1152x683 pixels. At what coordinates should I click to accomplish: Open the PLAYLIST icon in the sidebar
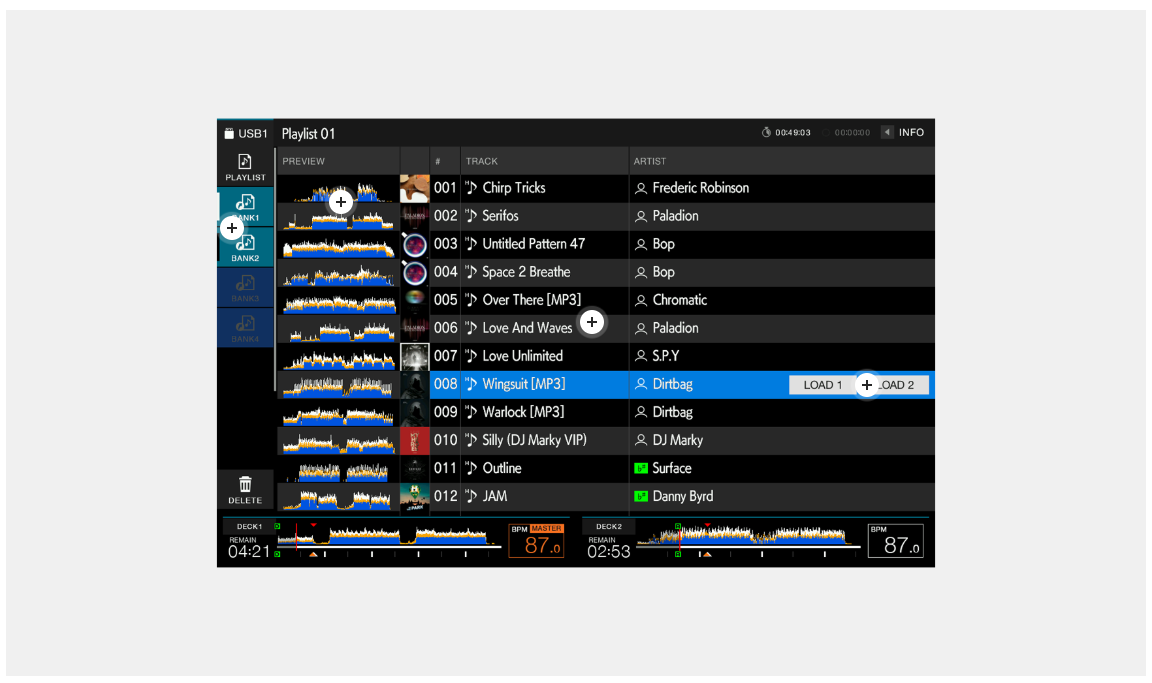245,161
